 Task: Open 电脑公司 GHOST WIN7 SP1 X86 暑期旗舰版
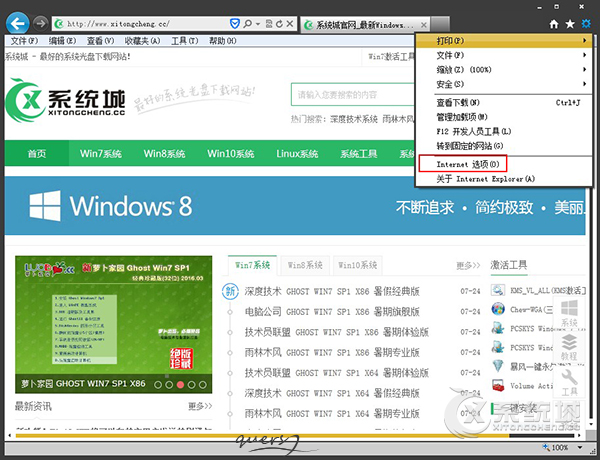(x=332, y=312)
